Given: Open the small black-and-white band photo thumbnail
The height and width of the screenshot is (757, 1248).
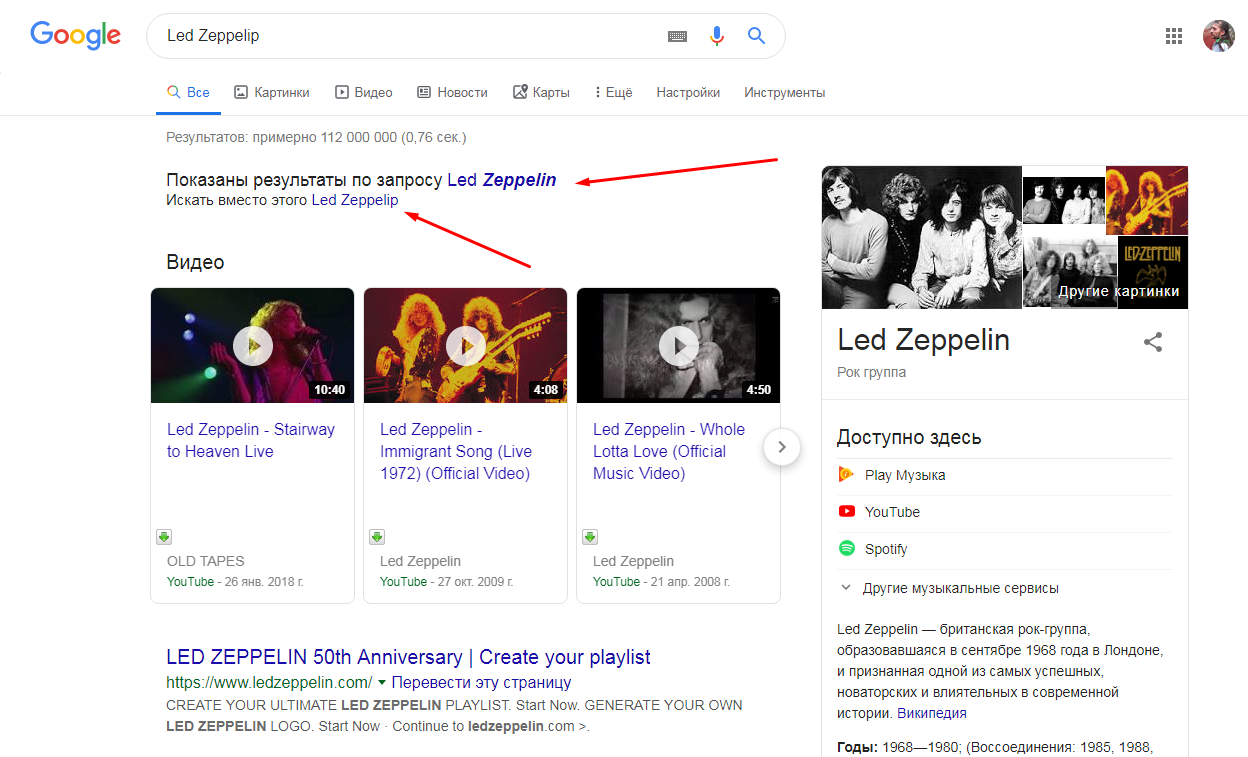Looking at the screenshot, I should pyautogui.click(x=1063, y=200).
